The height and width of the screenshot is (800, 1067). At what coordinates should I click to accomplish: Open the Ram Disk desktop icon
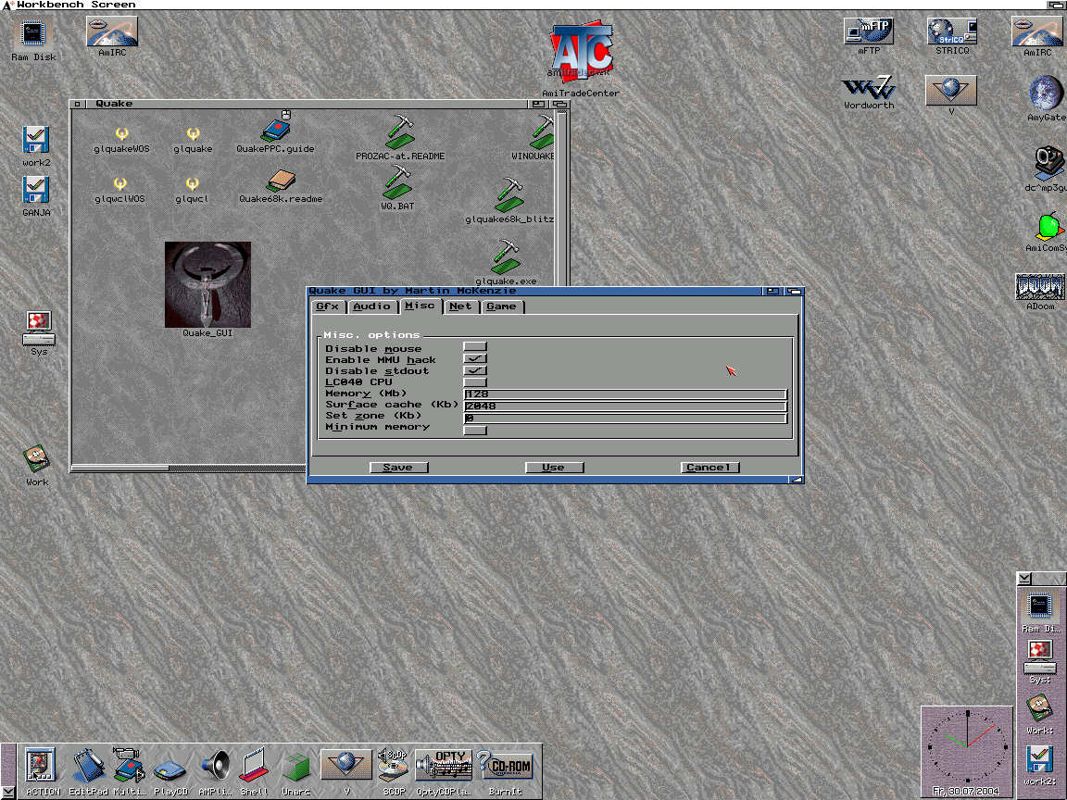pyautogui.click(x=33, y=36)
